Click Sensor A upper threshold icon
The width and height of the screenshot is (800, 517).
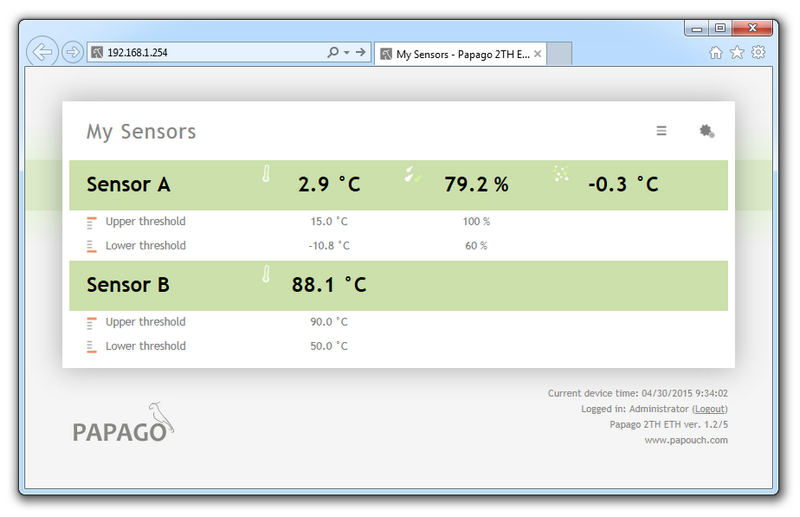(92, 222)
